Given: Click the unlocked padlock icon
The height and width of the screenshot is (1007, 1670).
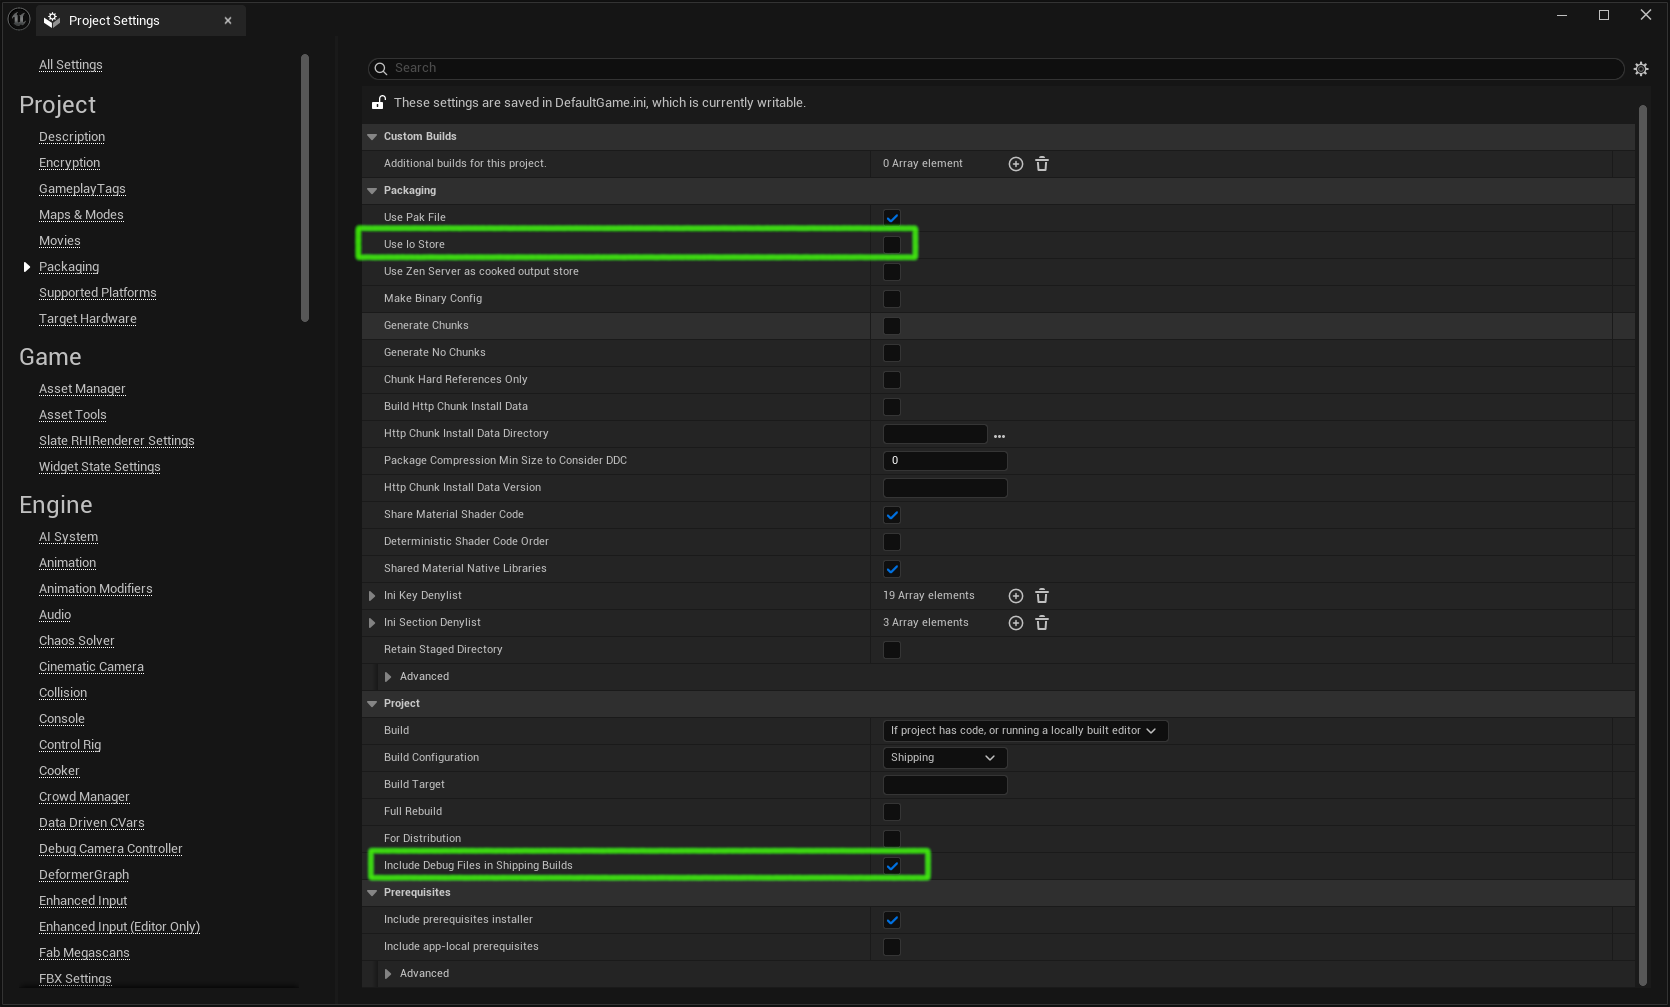Looking at the screenshot, I should [x=379, y=102].
